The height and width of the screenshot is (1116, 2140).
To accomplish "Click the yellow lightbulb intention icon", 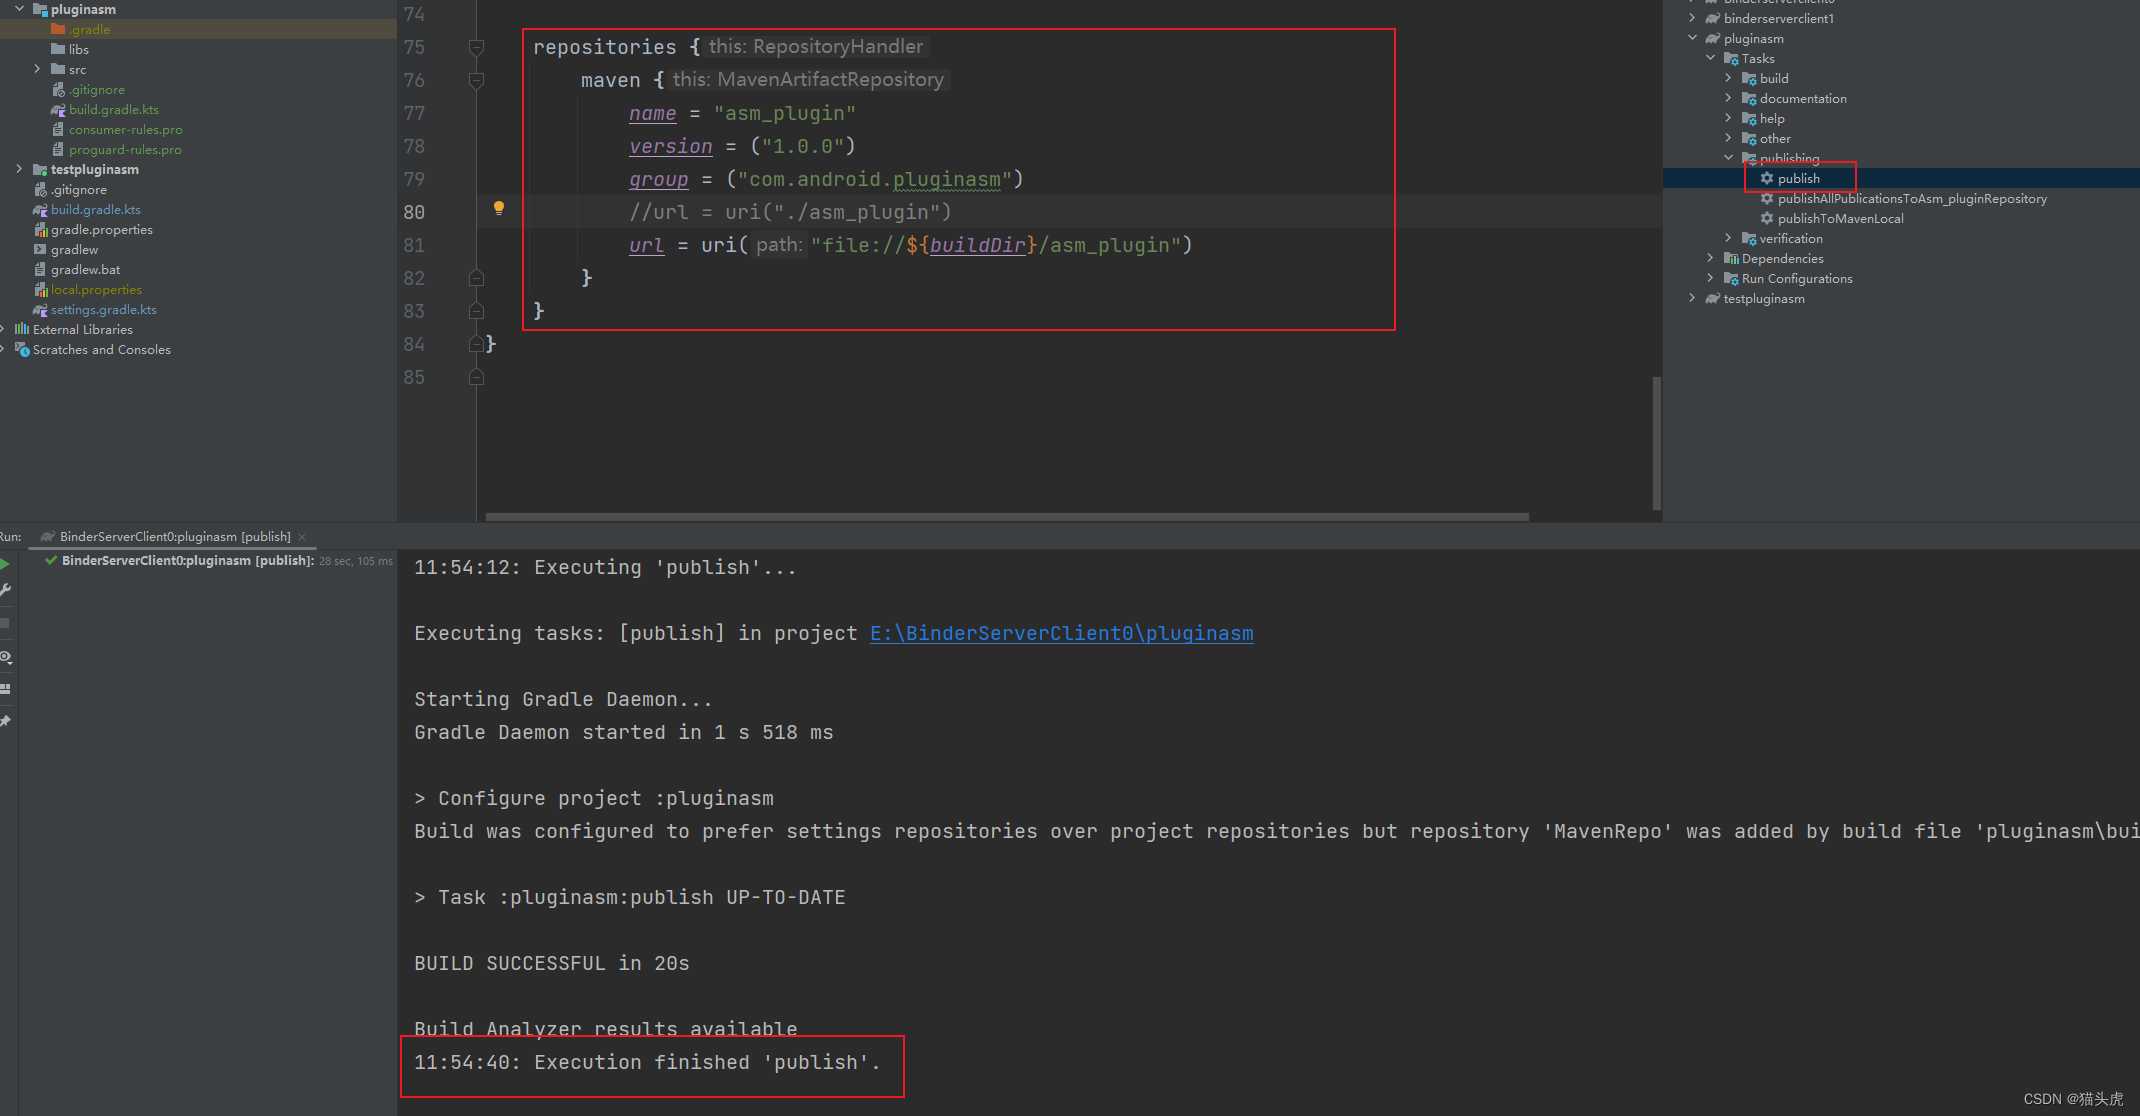I will coord(498,208).
